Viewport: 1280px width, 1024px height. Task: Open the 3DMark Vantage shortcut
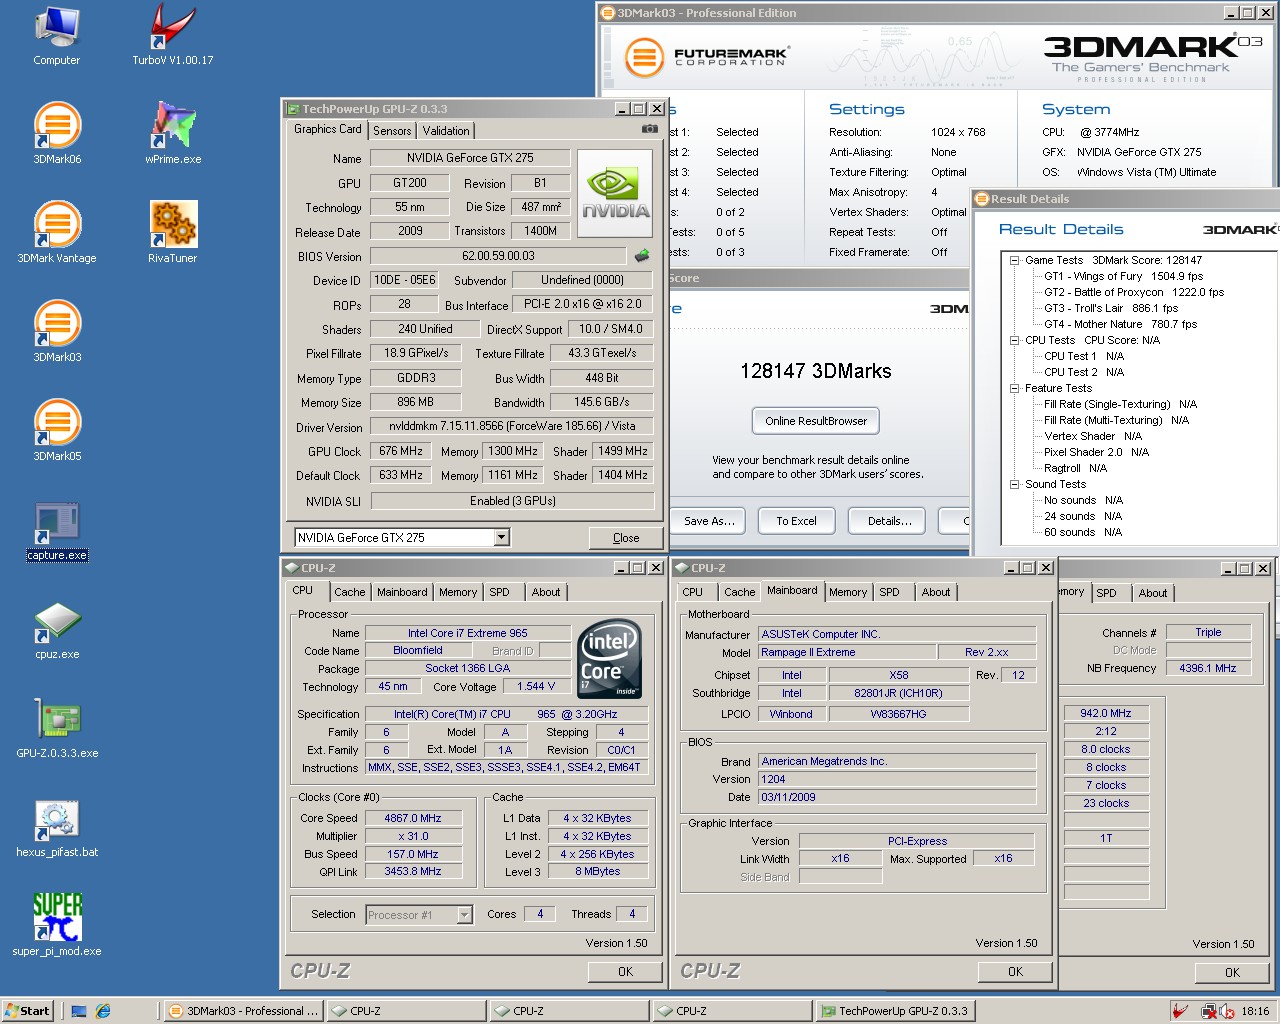pyautogui.click(x=57, y=232)
